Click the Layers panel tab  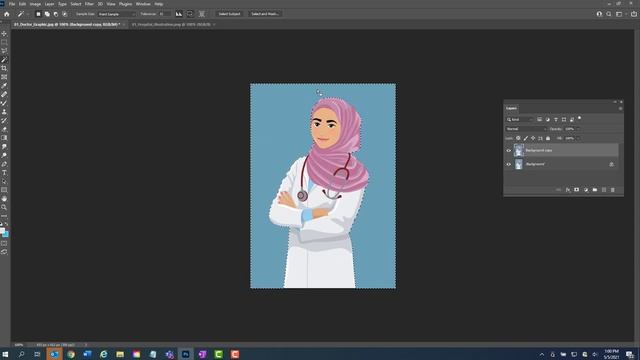click(x=511, y=109)
